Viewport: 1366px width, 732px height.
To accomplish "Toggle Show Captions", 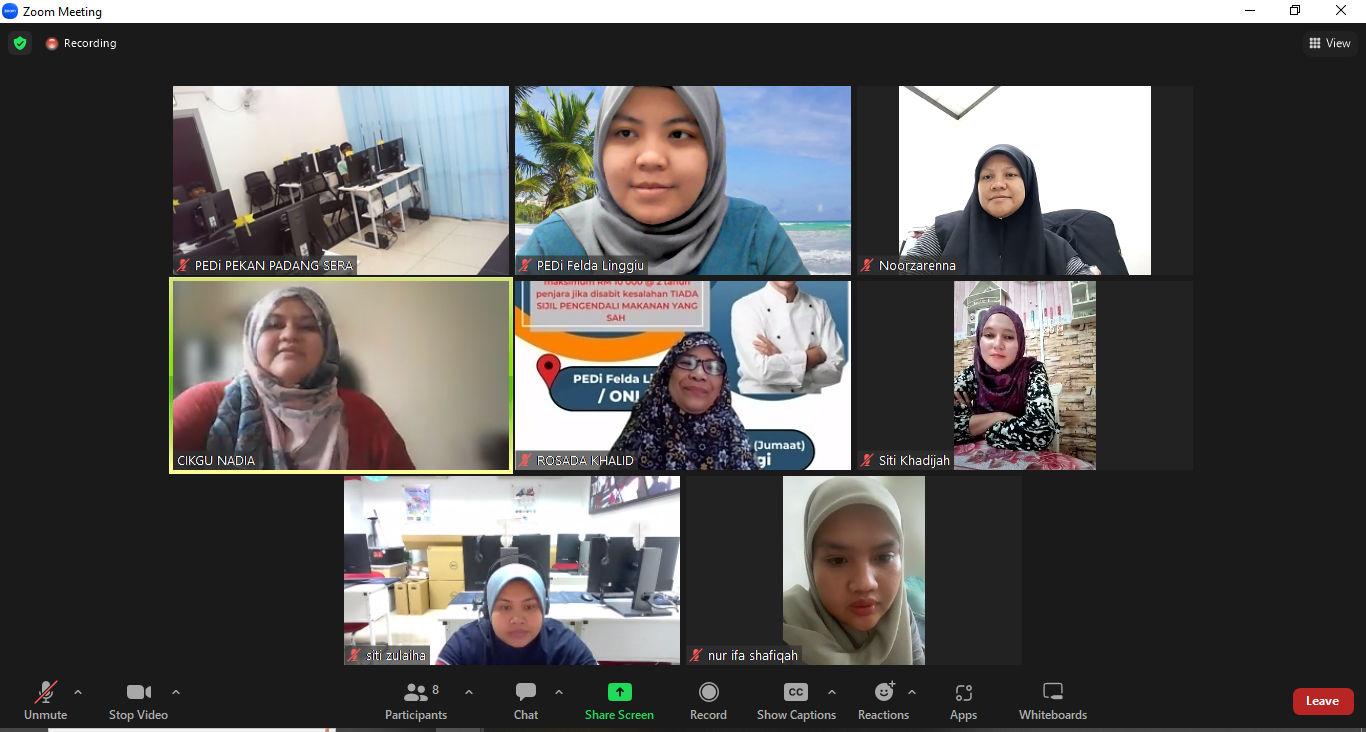I will pos(796,693).
